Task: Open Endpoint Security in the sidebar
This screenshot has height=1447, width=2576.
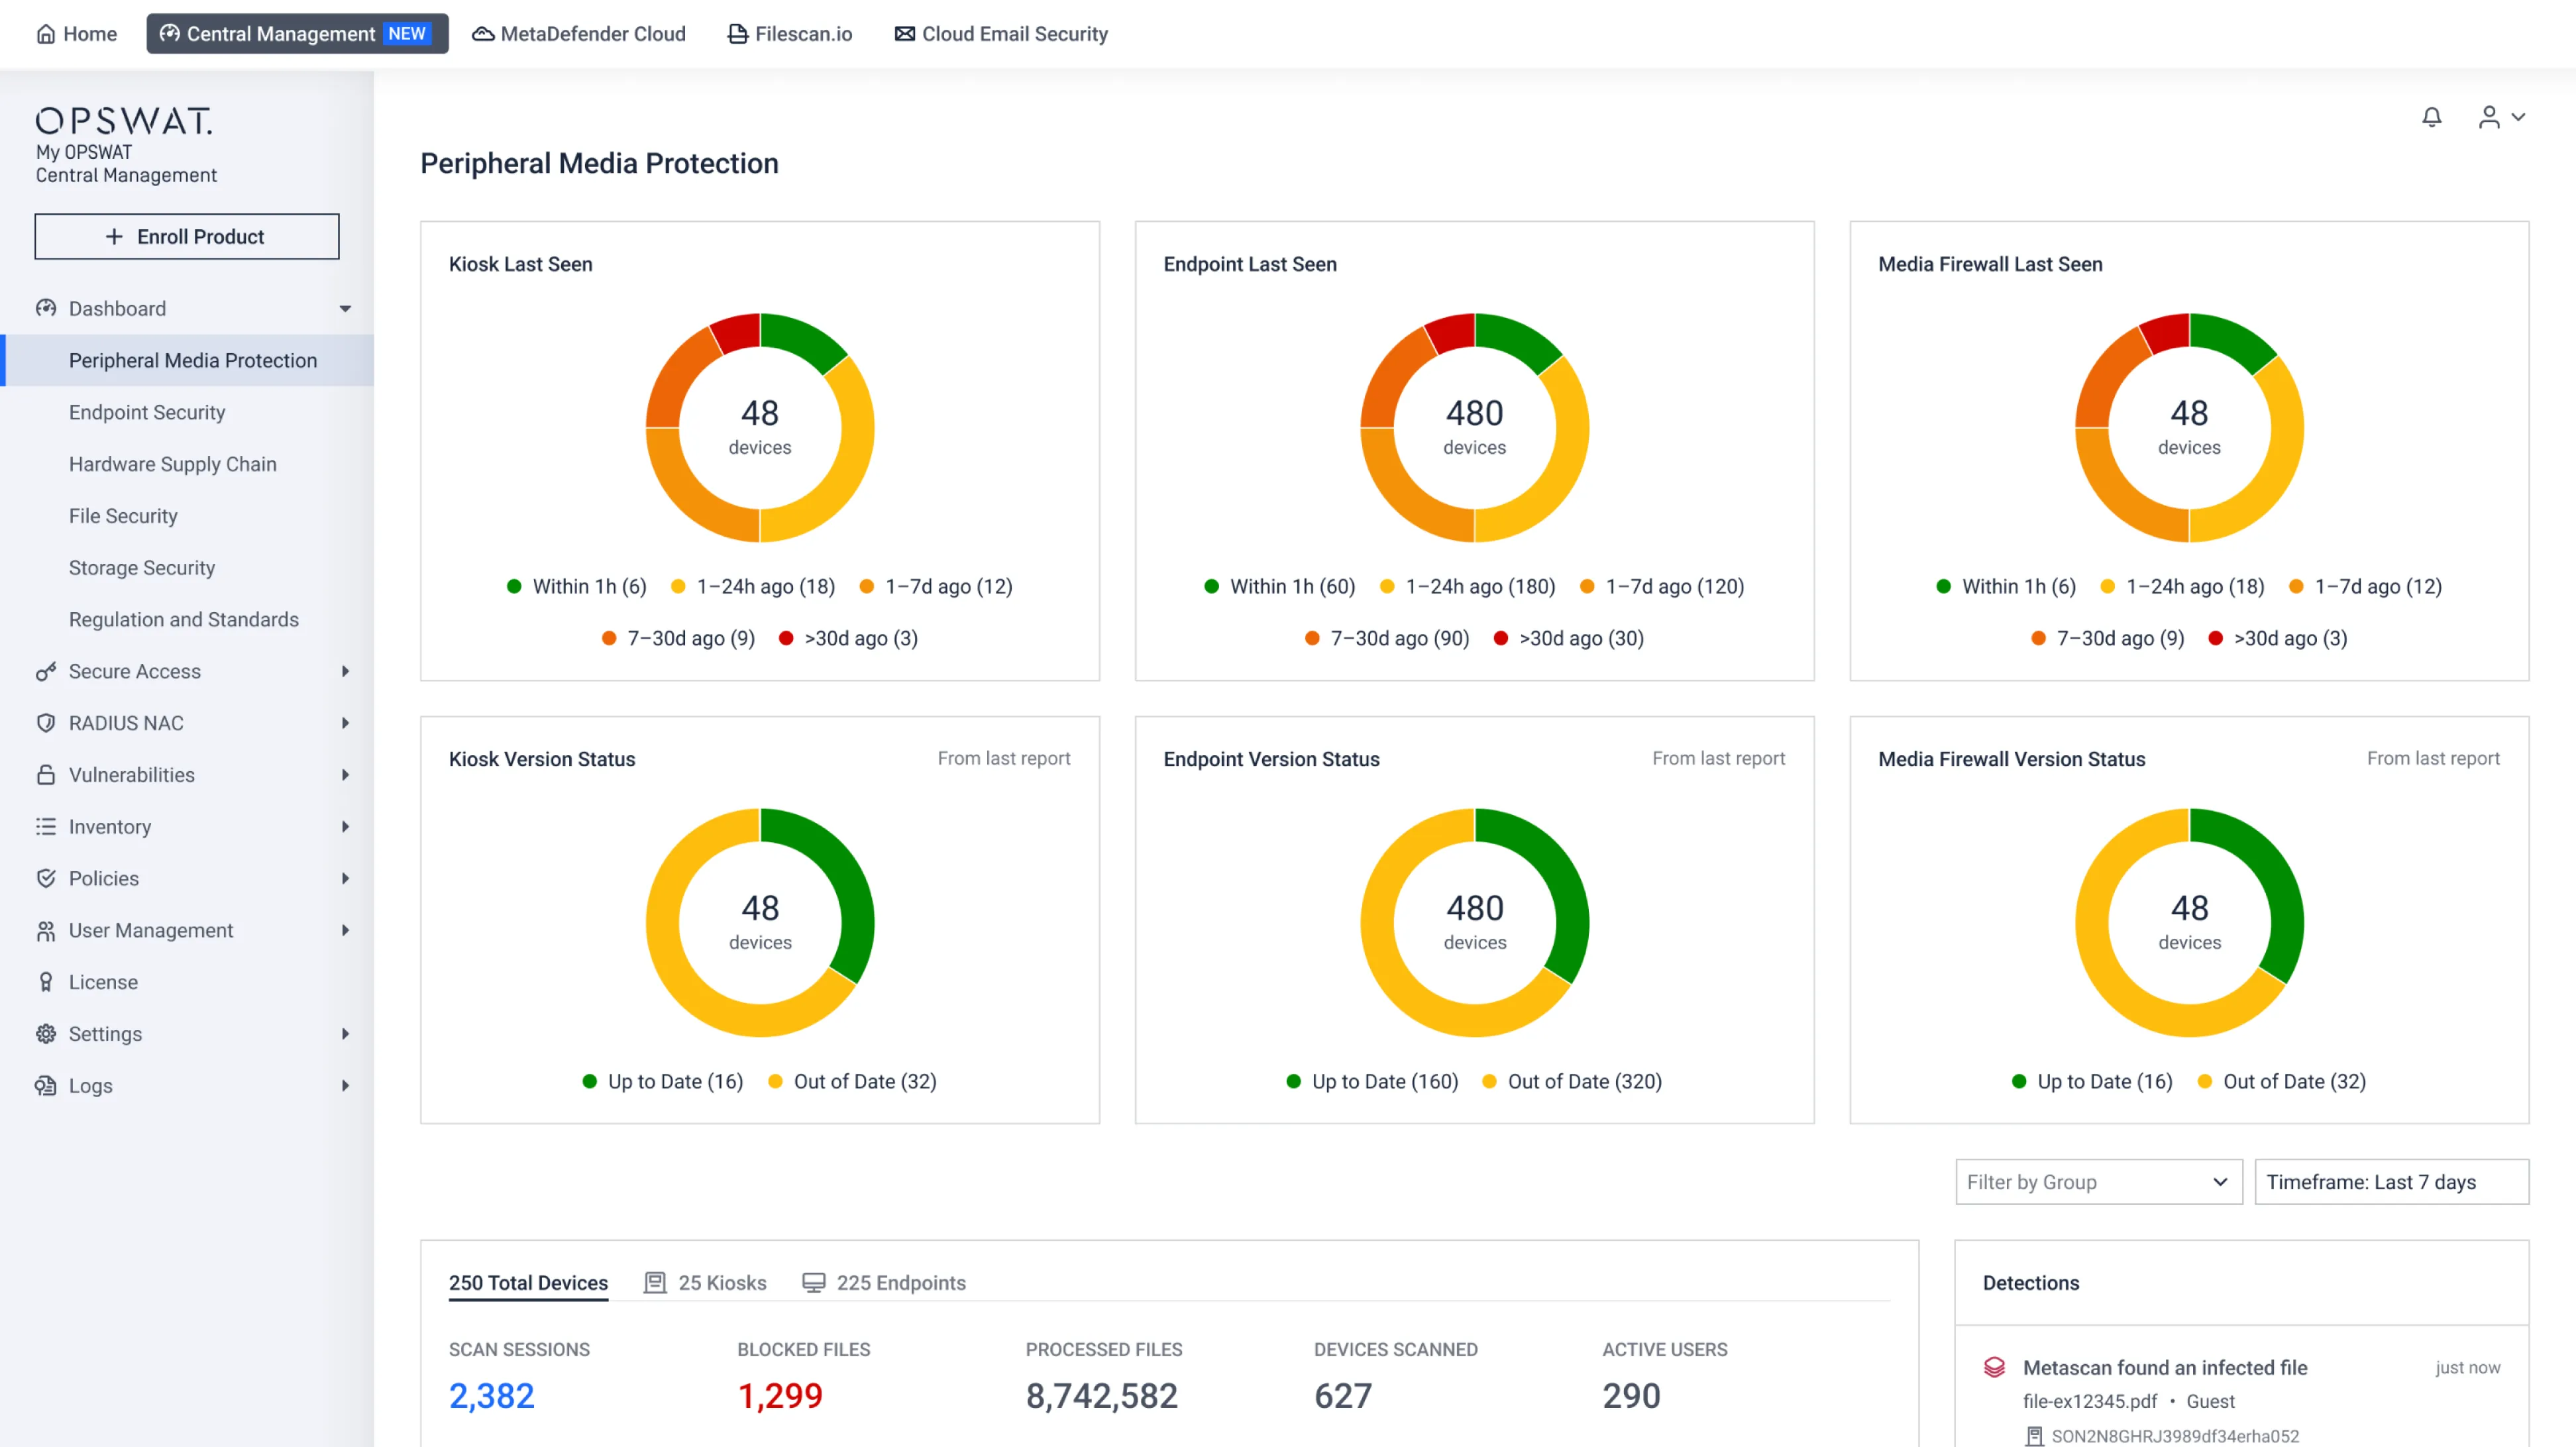Action: click(147, 413)
